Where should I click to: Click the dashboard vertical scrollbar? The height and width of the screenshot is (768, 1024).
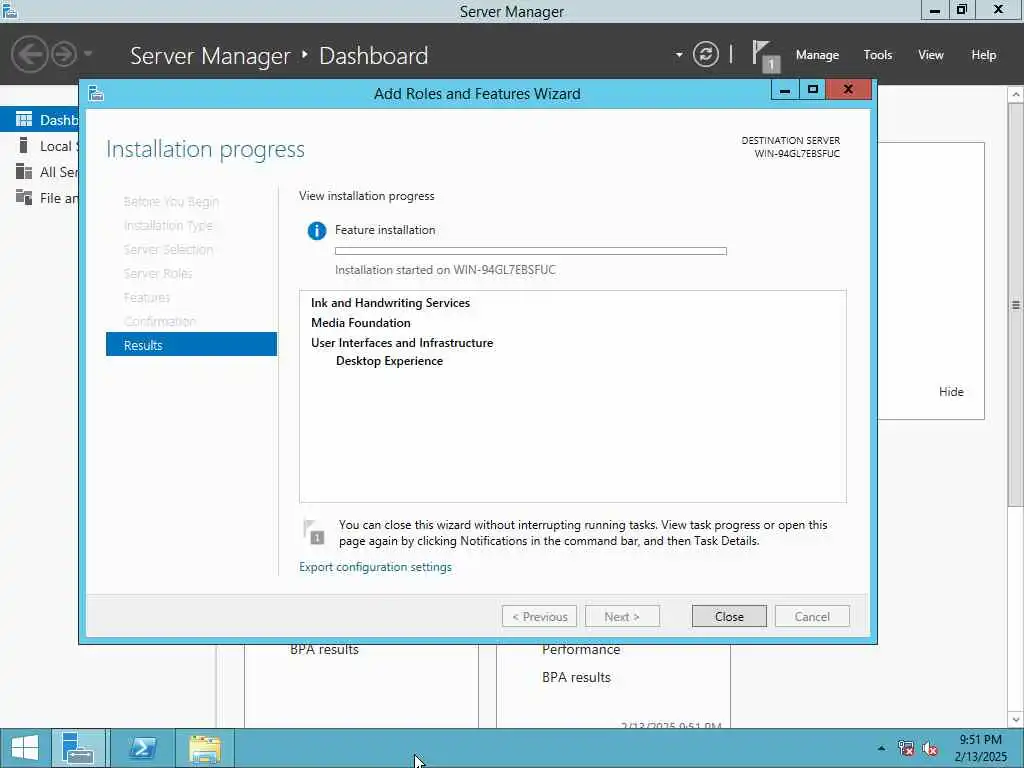click(1016, 304)
